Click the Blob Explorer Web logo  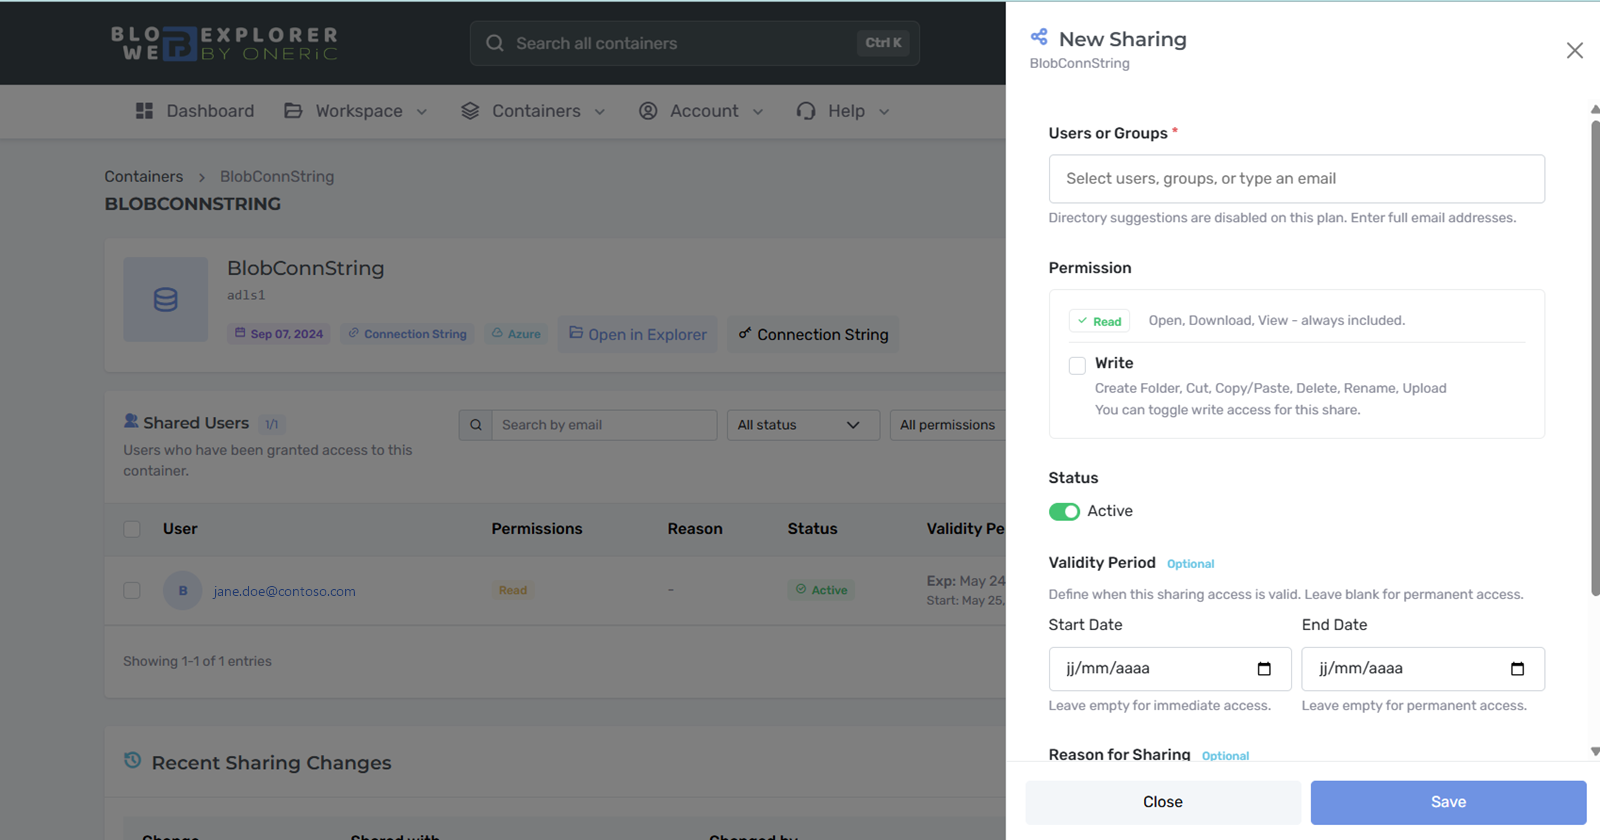click(224, 43)
